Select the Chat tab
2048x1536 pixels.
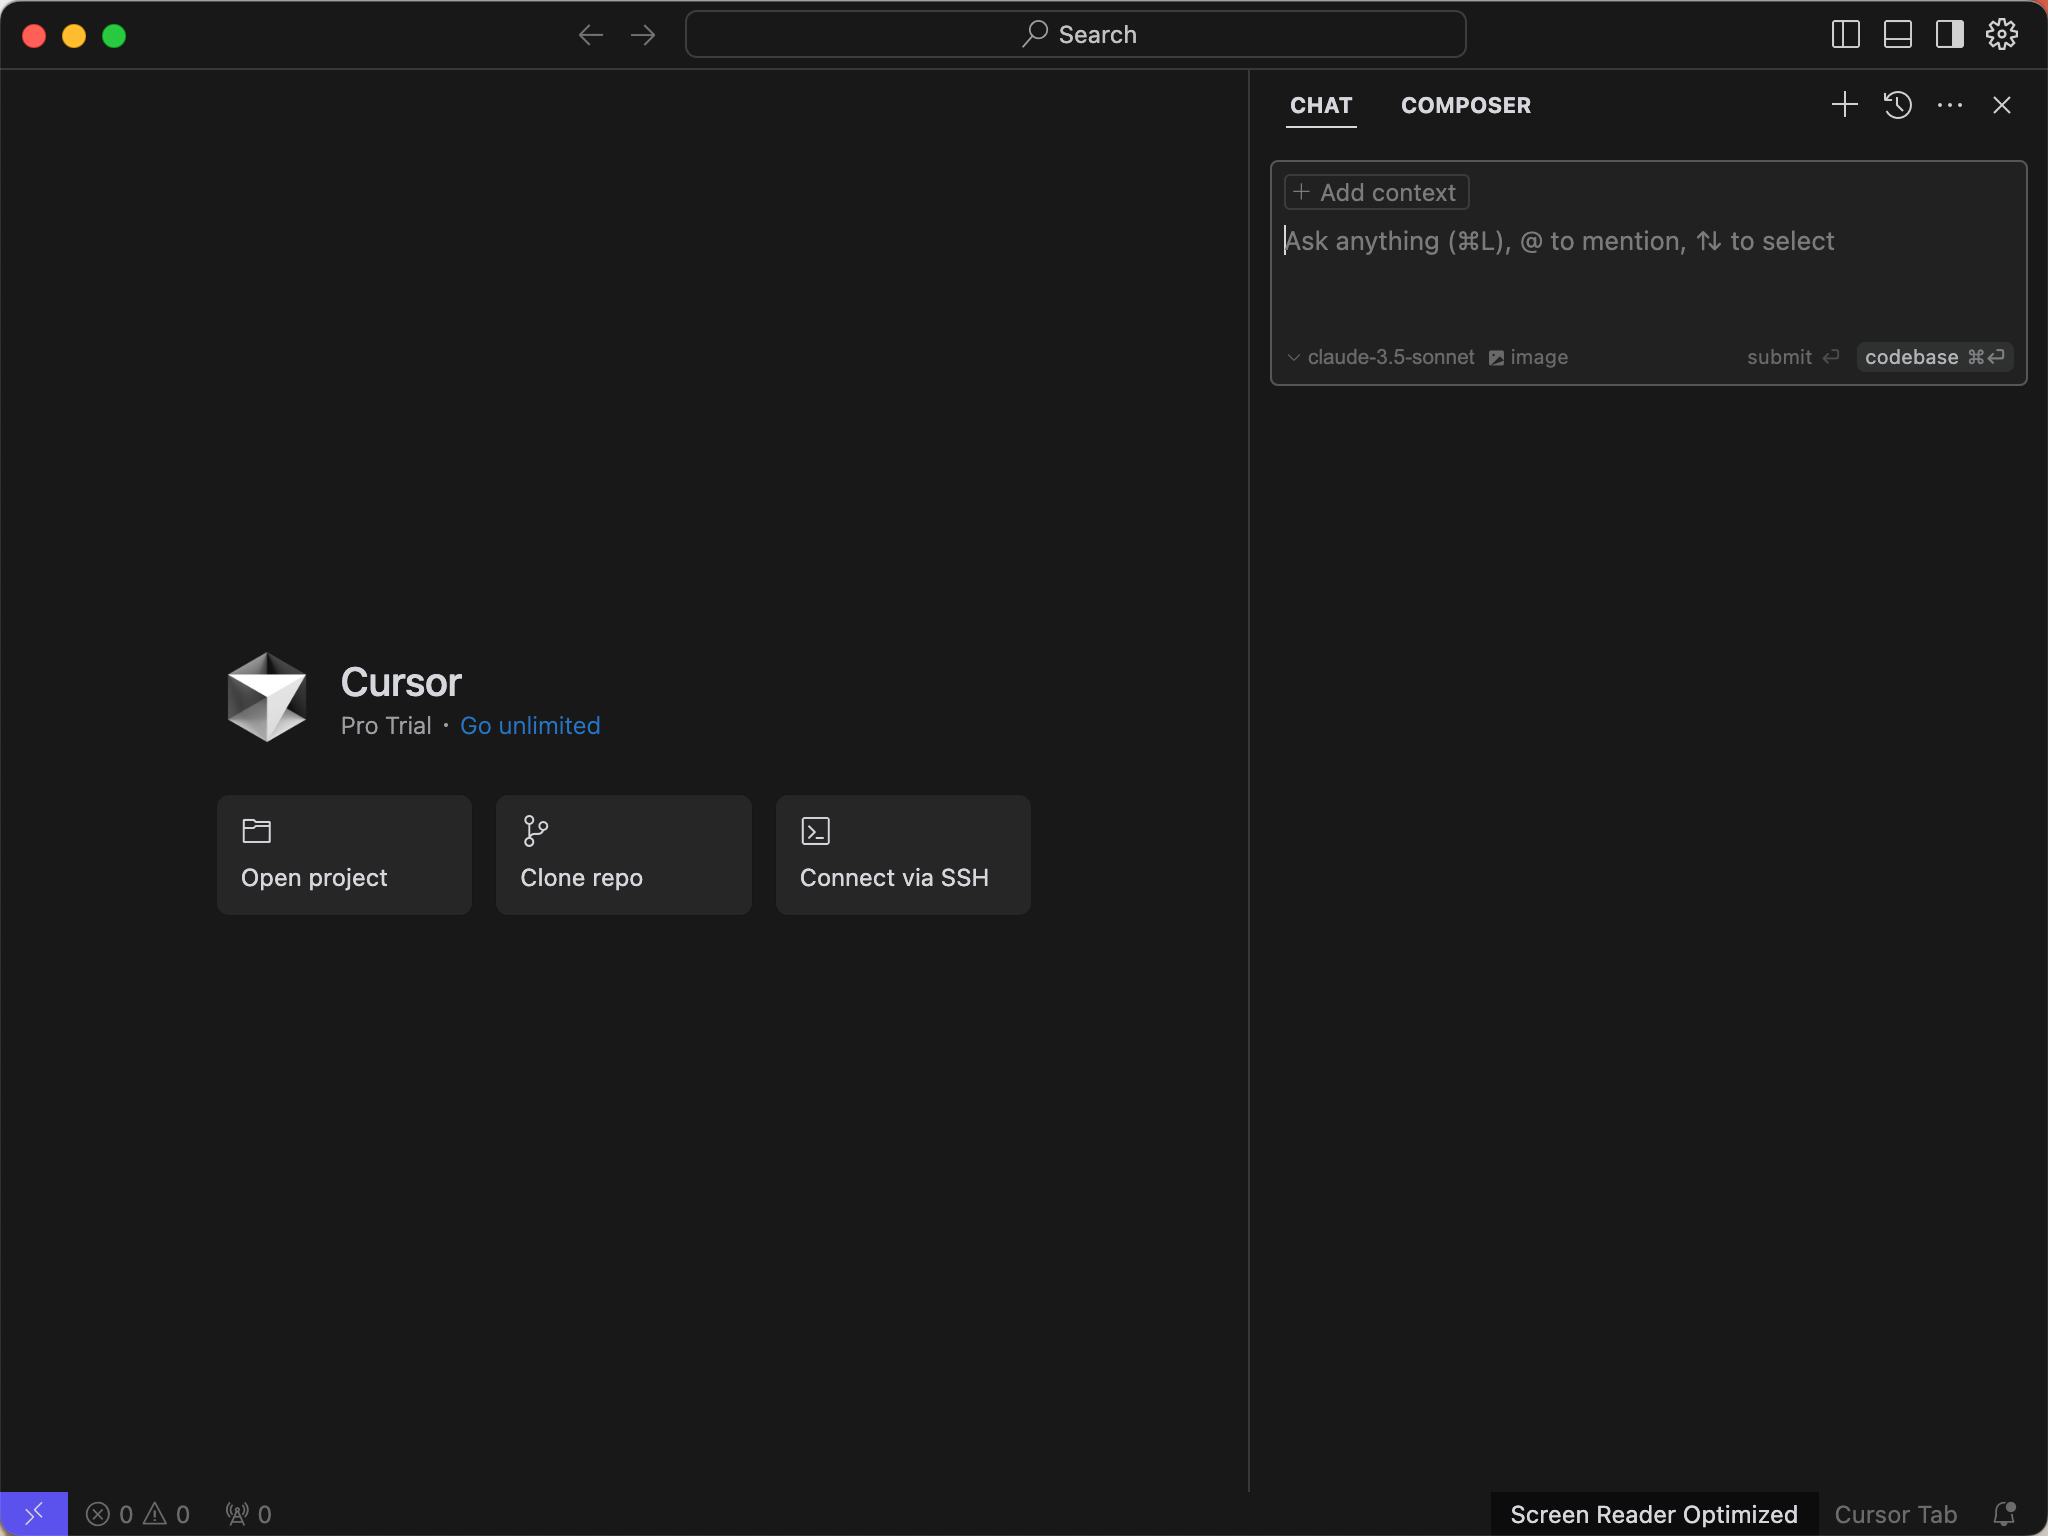(1320, 105)
